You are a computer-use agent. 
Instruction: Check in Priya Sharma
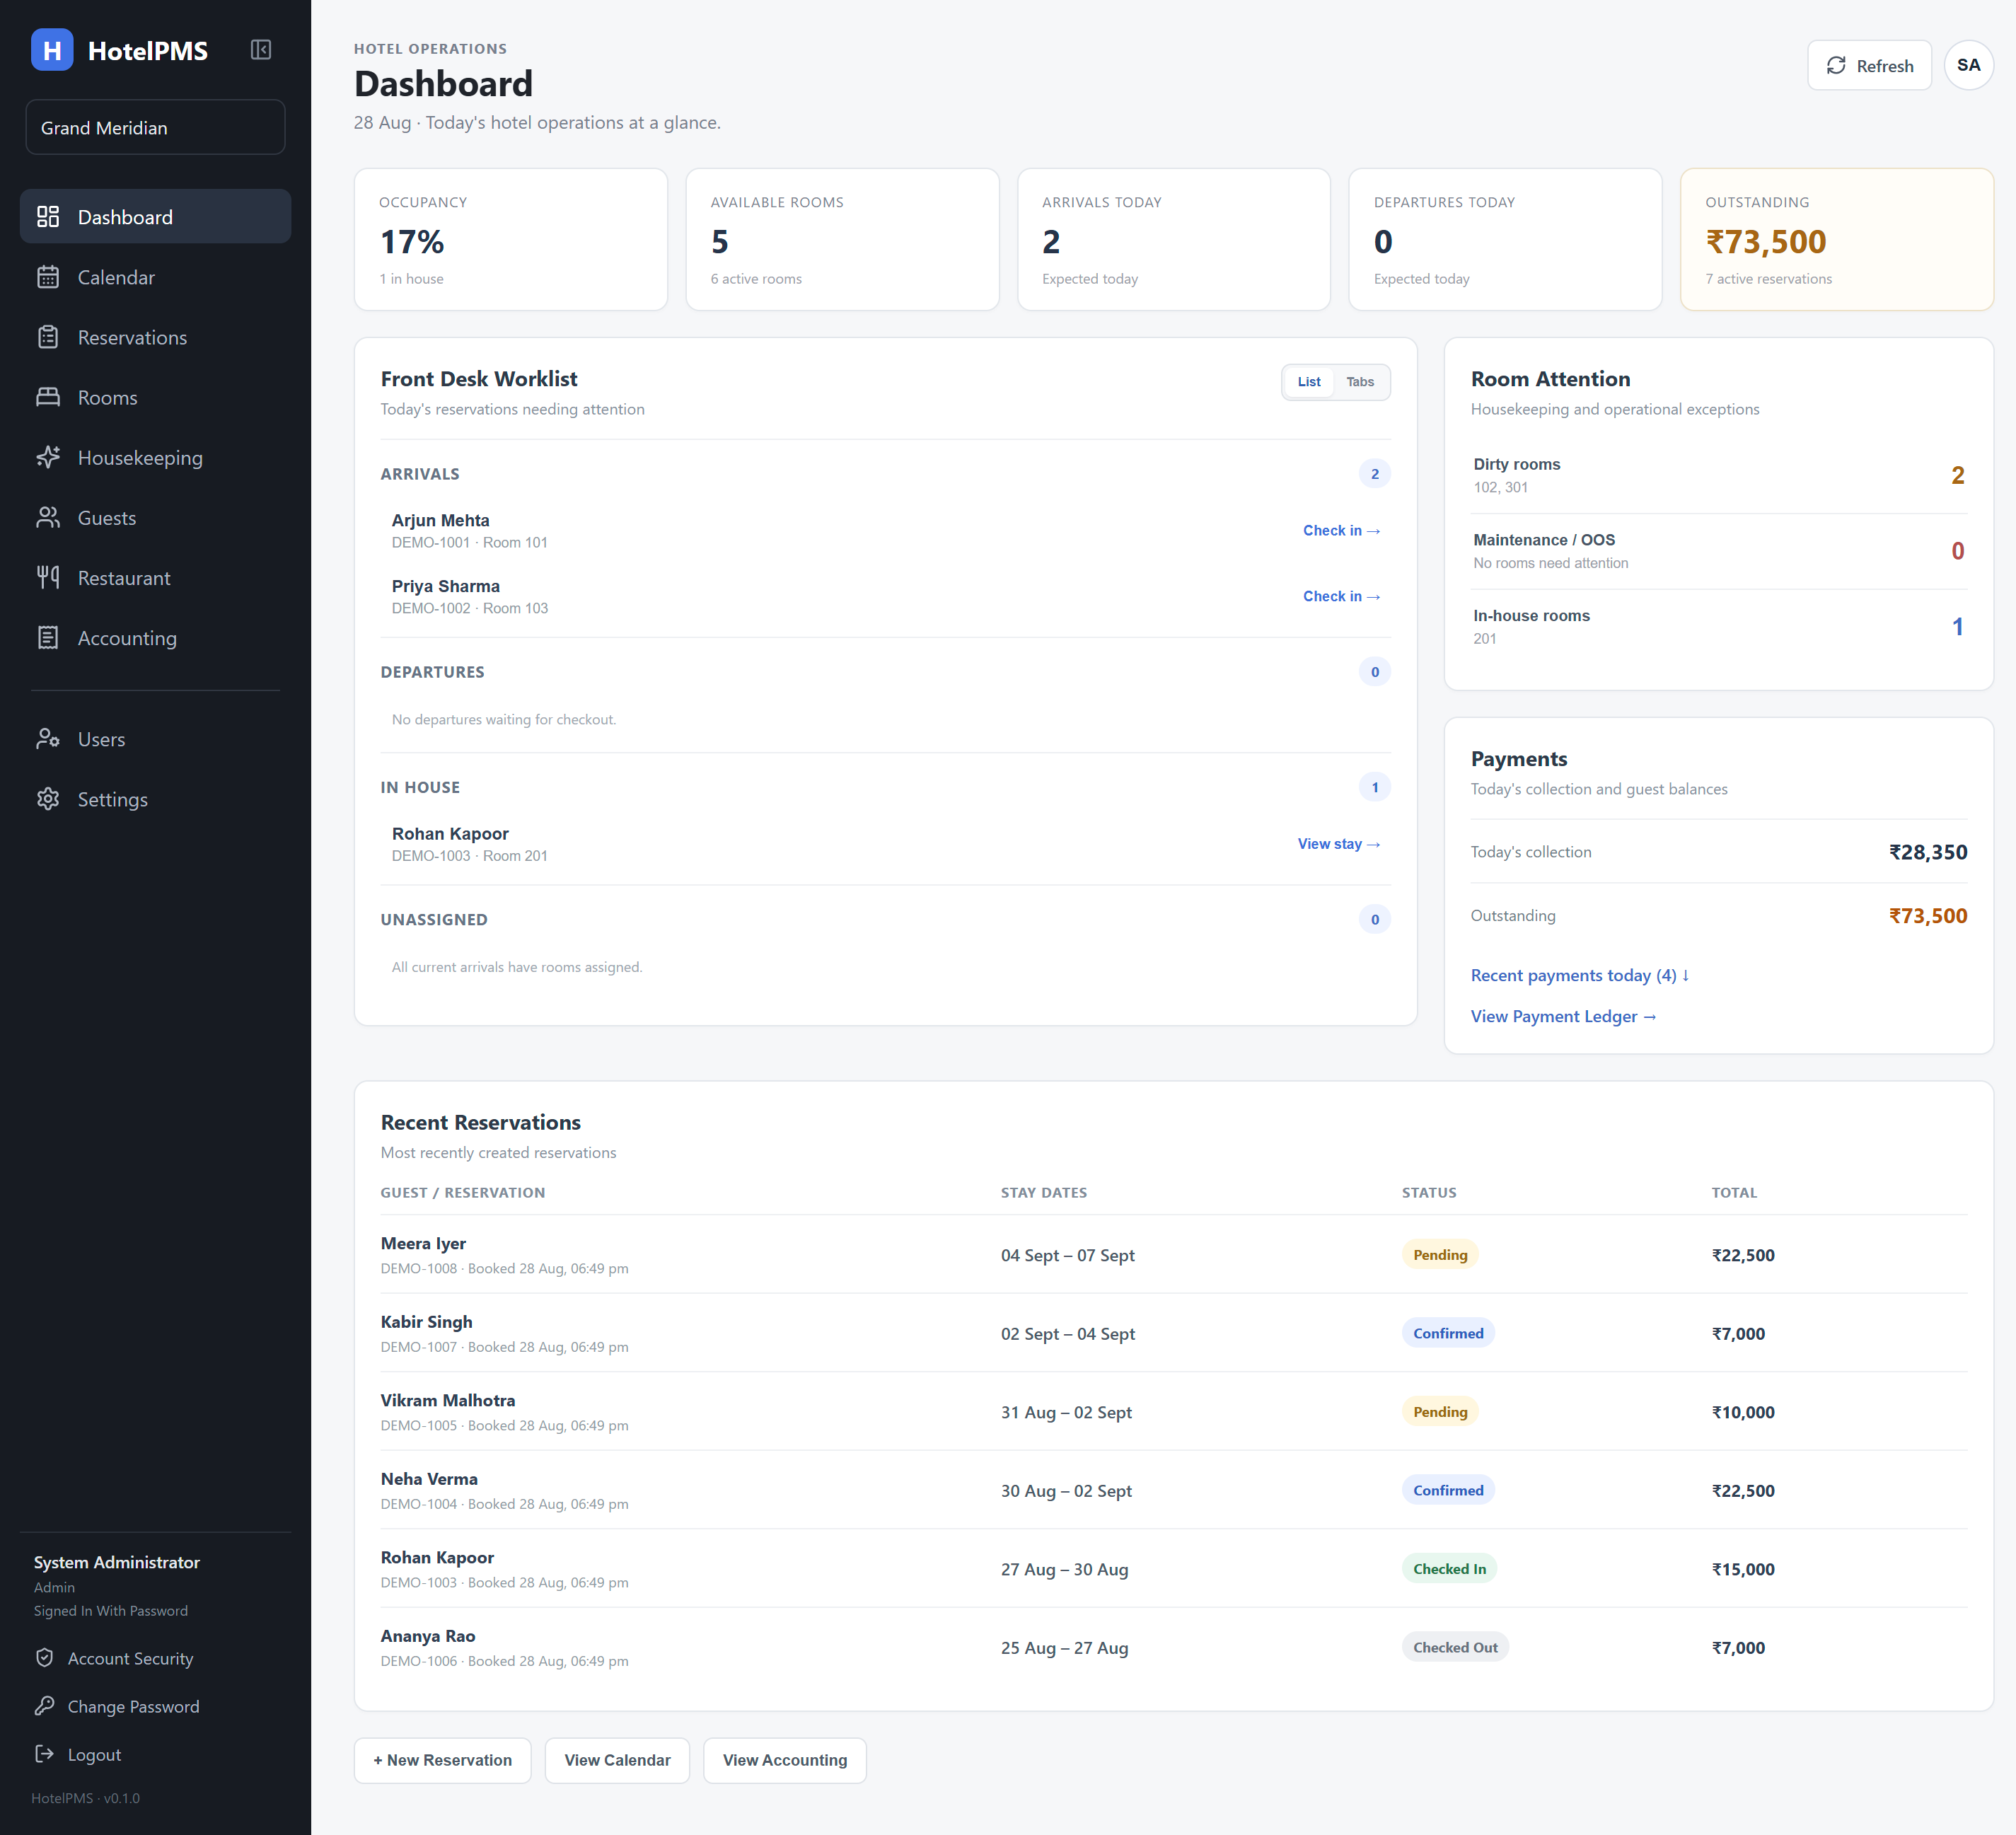1341,596
